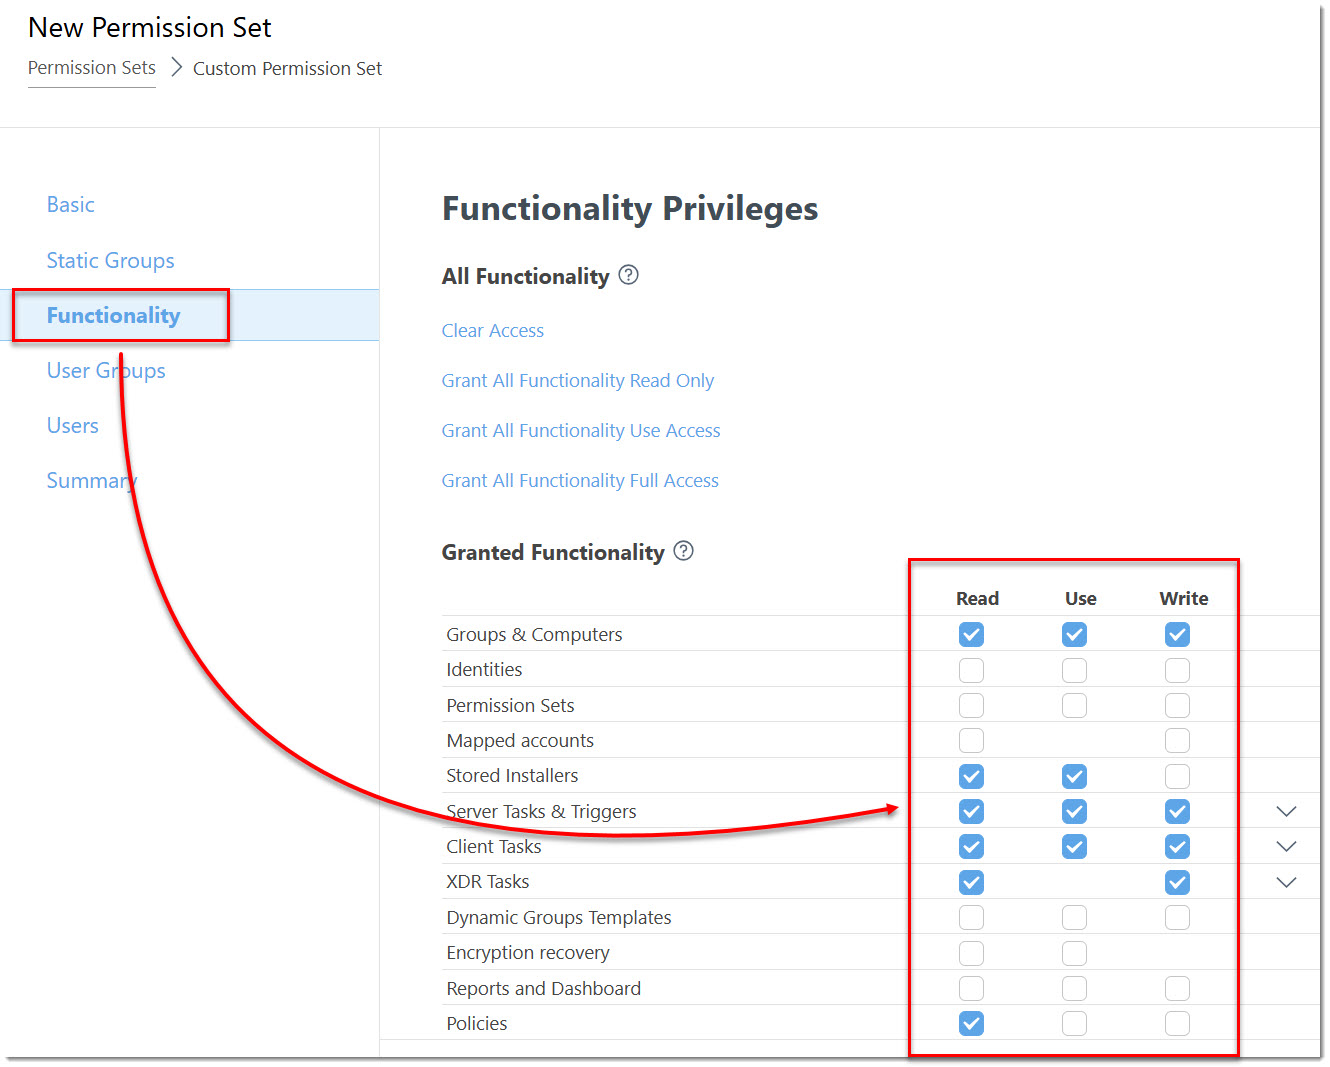The image size is (1330, 1067).
Task: Check the Use box for Policies
Action: pos(1074,1023)
